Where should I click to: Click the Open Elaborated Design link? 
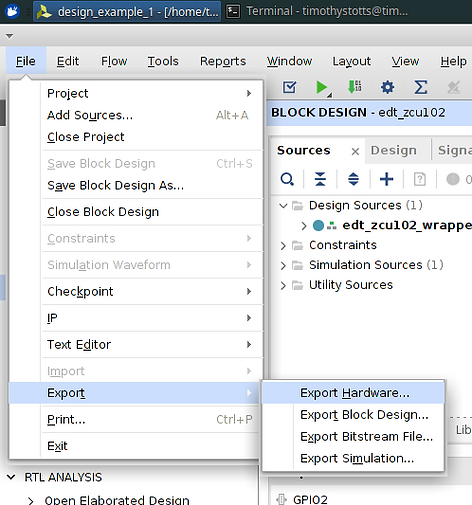(117, 500)
